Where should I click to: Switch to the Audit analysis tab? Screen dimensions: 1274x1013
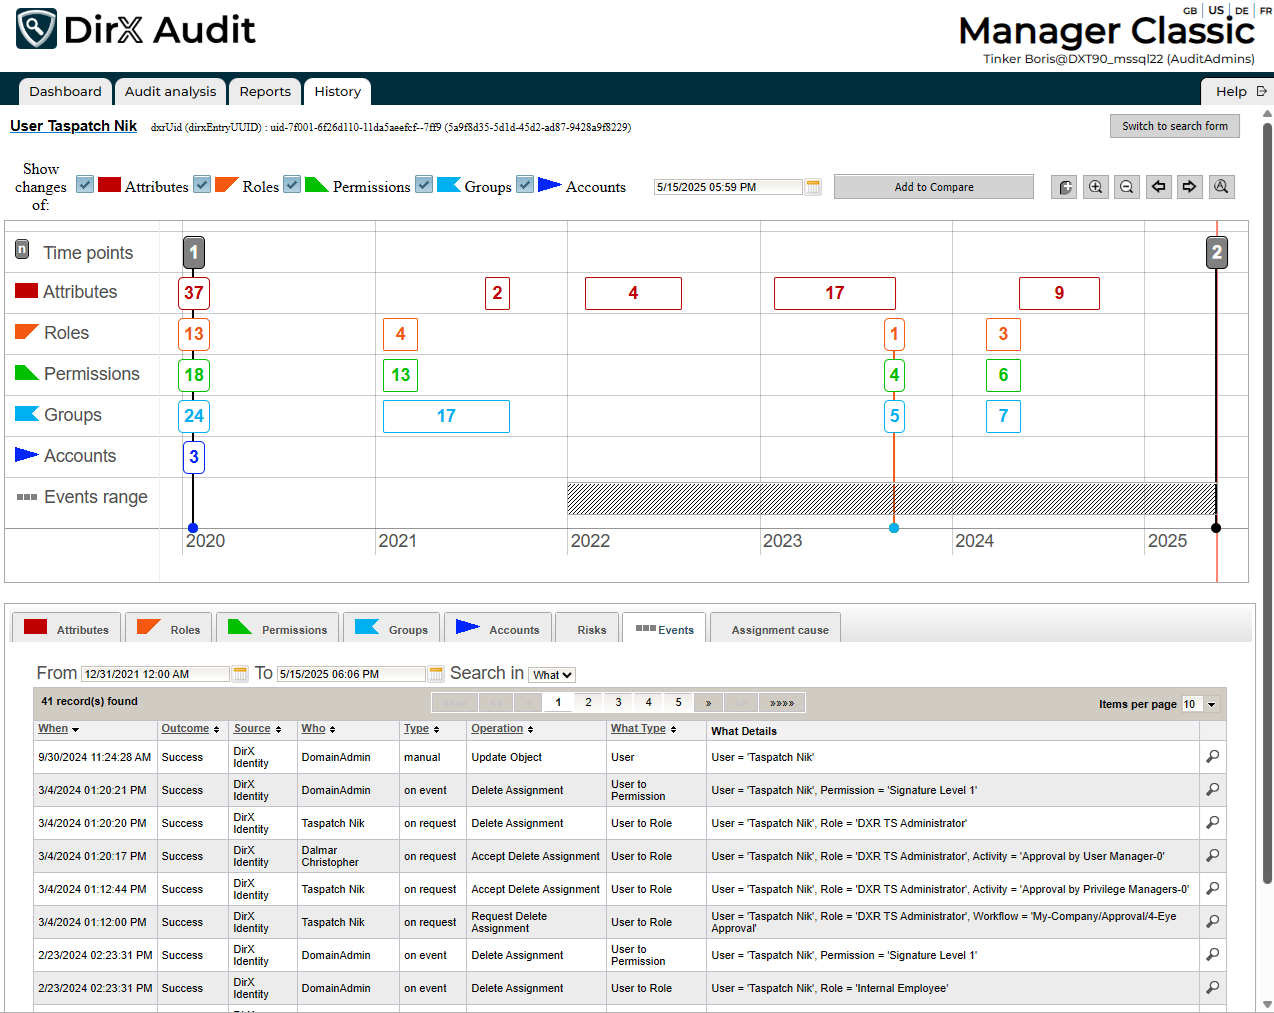click(x=170, y=91)
